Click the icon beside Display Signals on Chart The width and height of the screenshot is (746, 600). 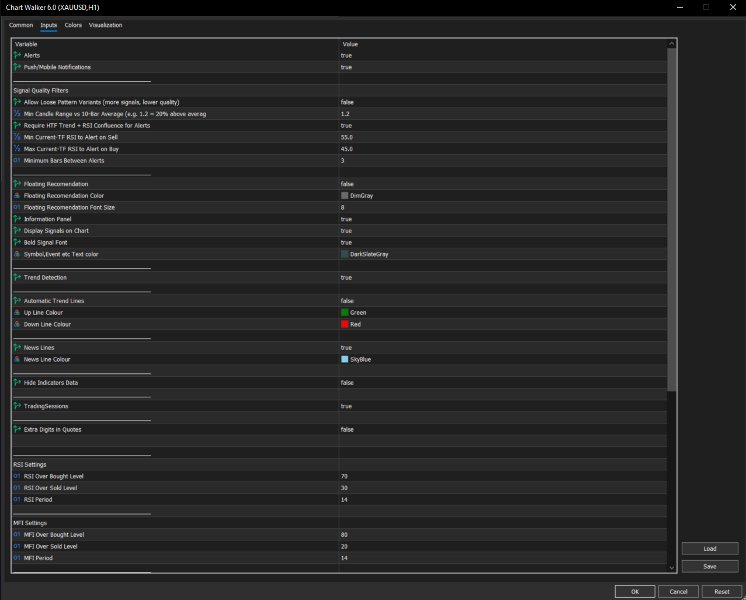click(17, 230)
